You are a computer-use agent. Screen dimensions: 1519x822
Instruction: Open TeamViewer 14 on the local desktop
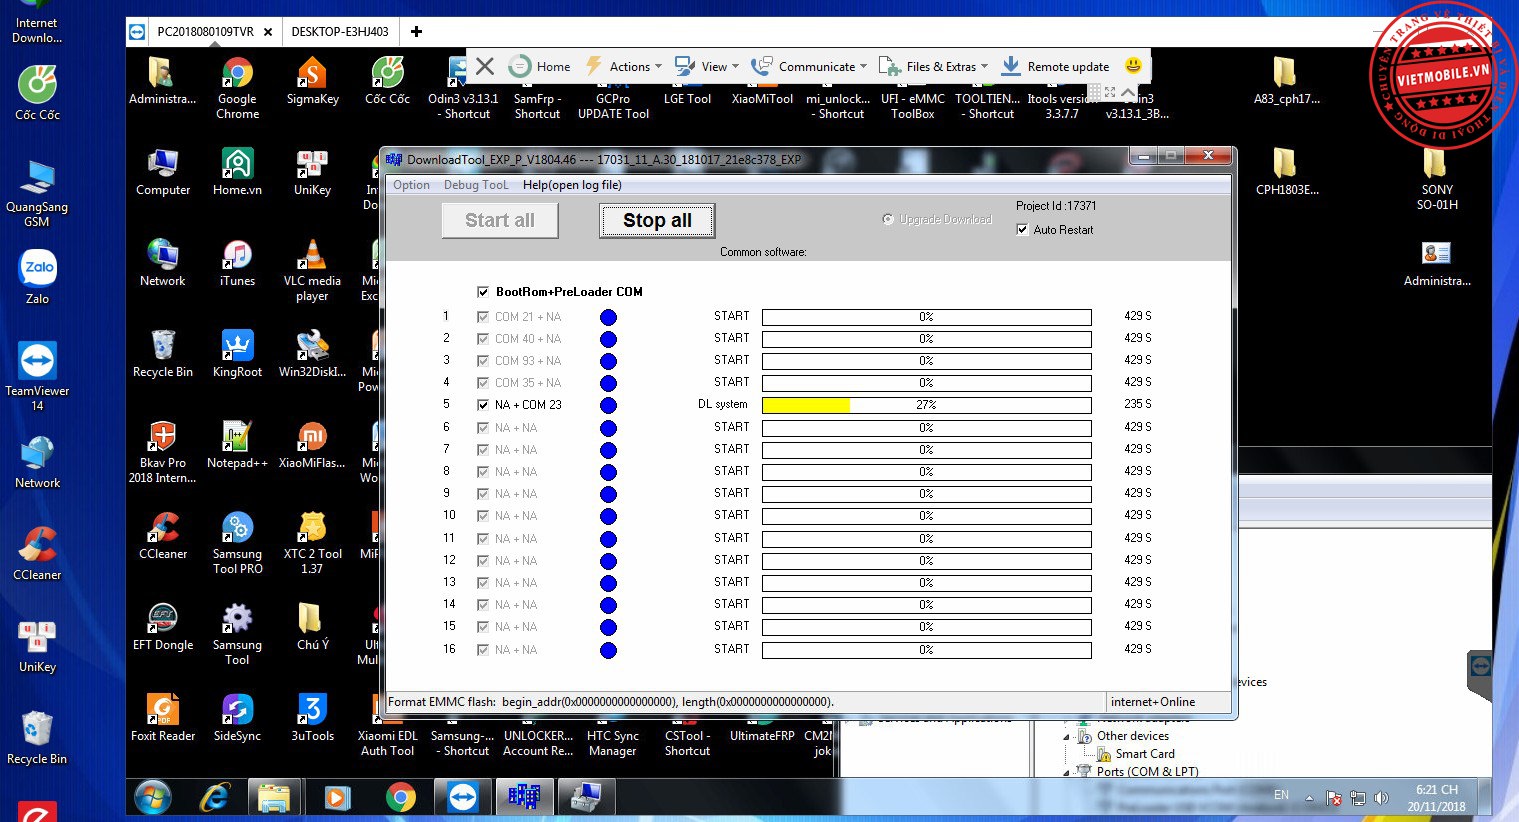coord(37,376)
